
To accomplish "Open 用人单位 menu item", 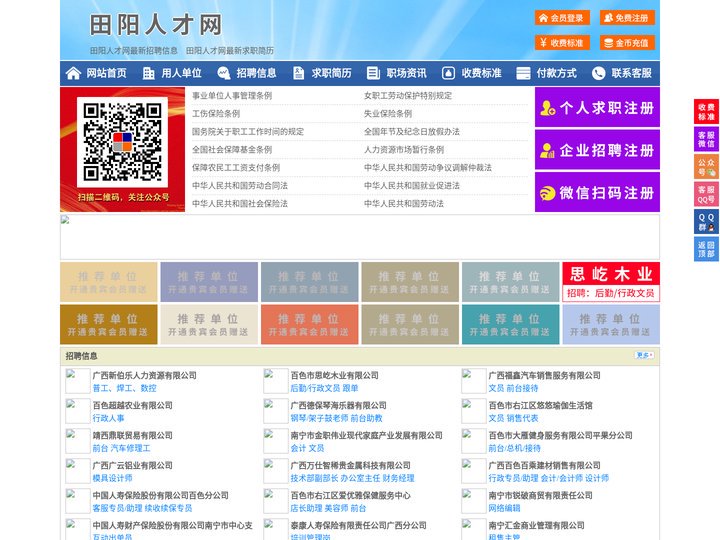I will tap(181, 73).
